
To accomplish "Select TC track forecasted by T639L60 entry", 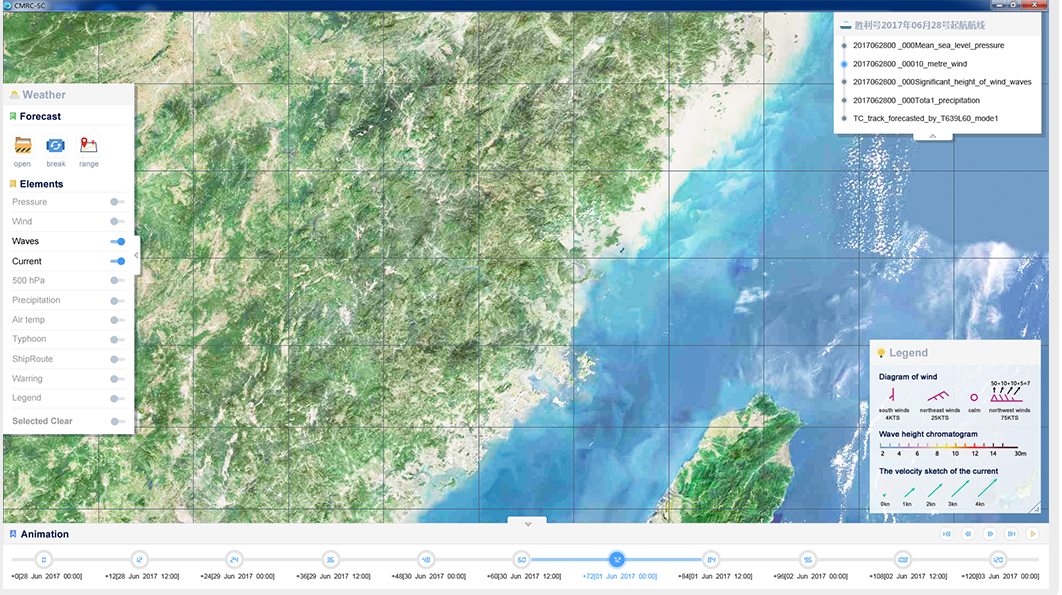I will point(925,118).
